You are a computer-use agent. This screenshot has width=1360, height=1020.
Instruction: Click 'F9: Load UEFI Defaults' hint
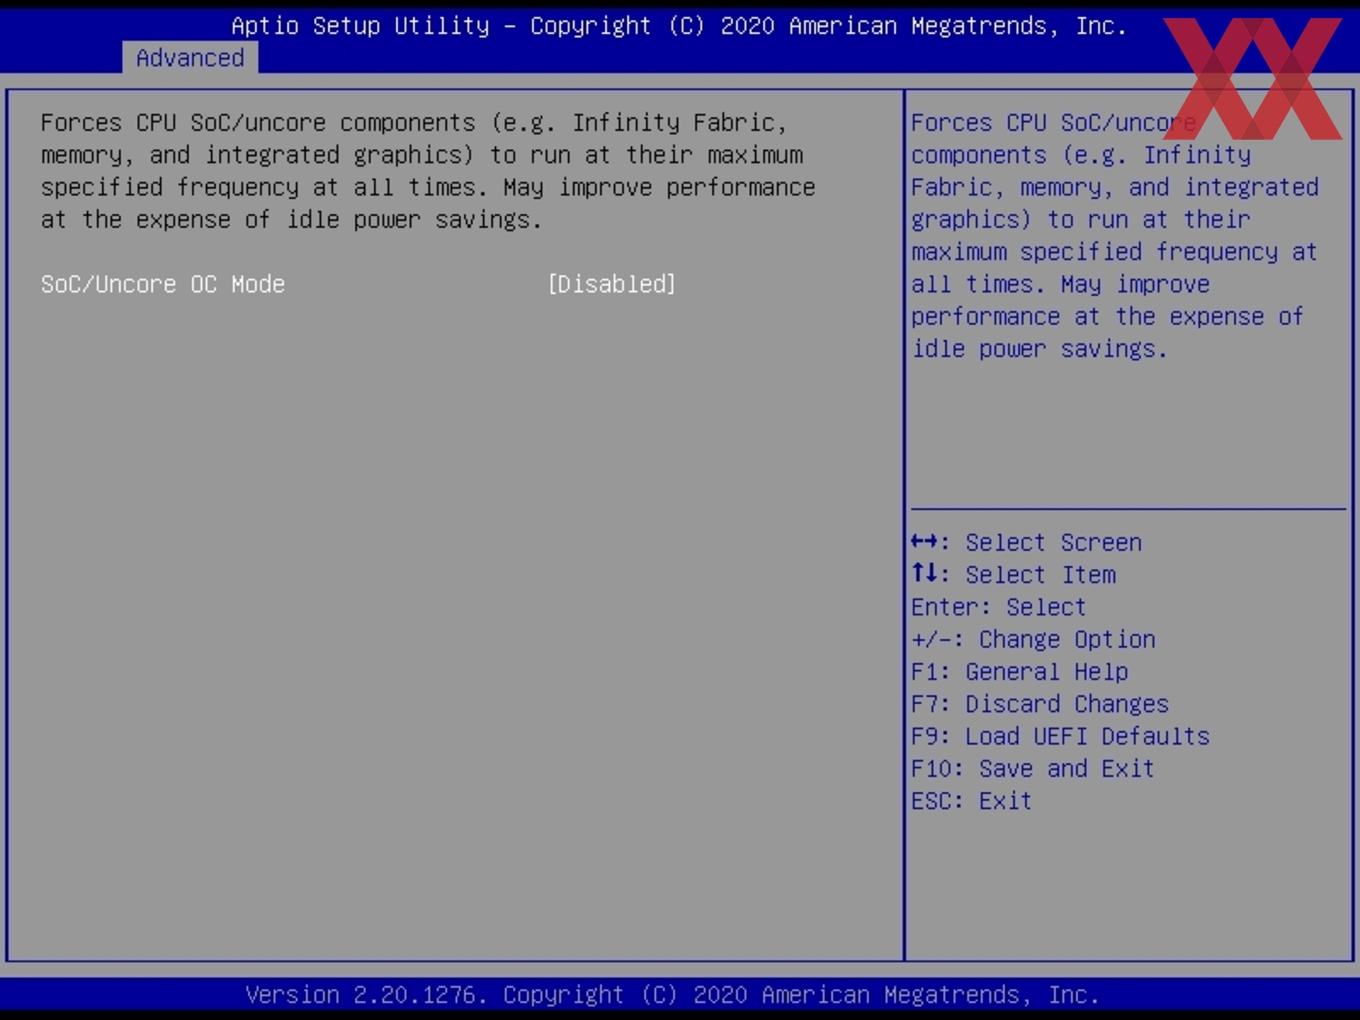click(1060, 736)
